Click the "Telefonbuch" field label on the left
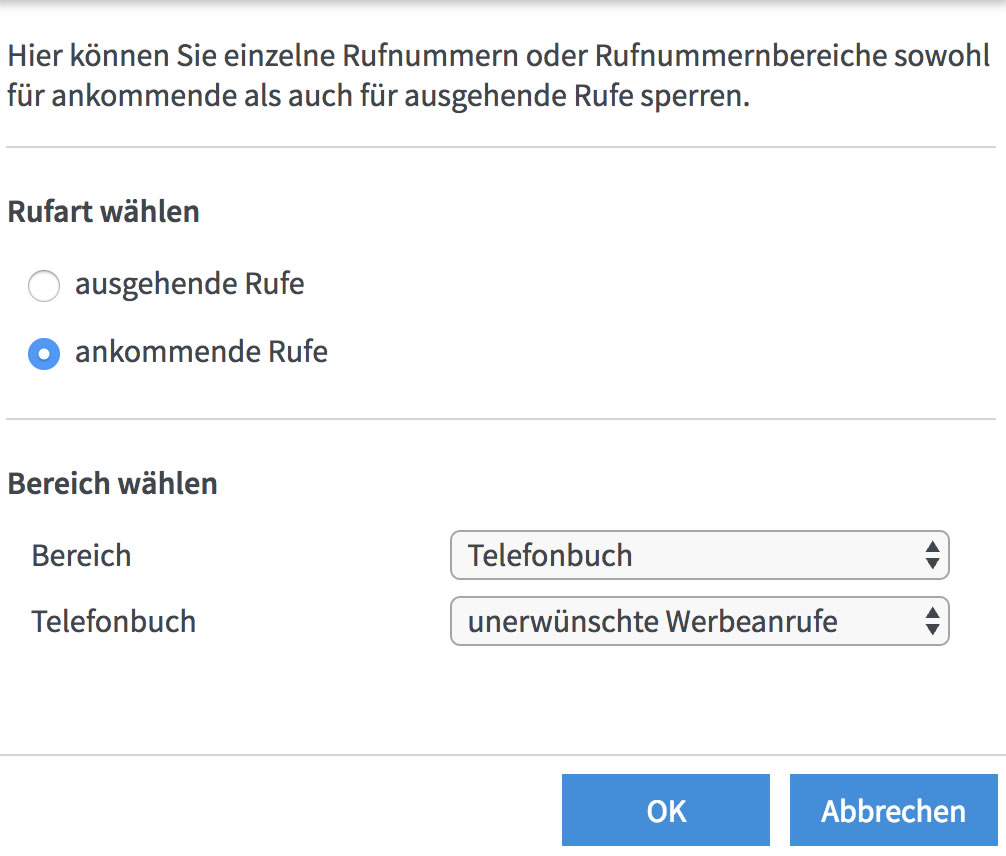Screen dimensions: 1006x856 [x=114, y=622]
